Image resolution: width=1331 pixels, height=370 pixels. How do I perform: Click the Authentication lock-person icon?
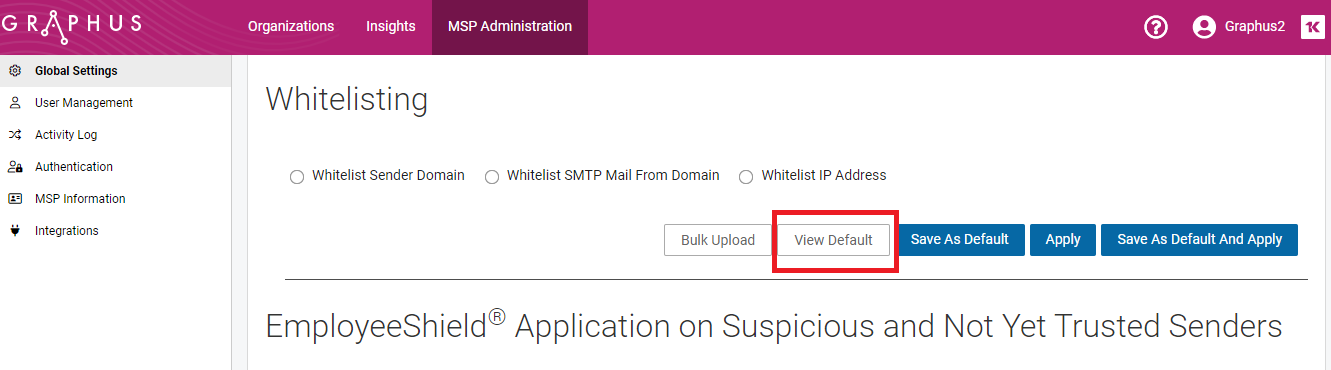coord(14,167)
